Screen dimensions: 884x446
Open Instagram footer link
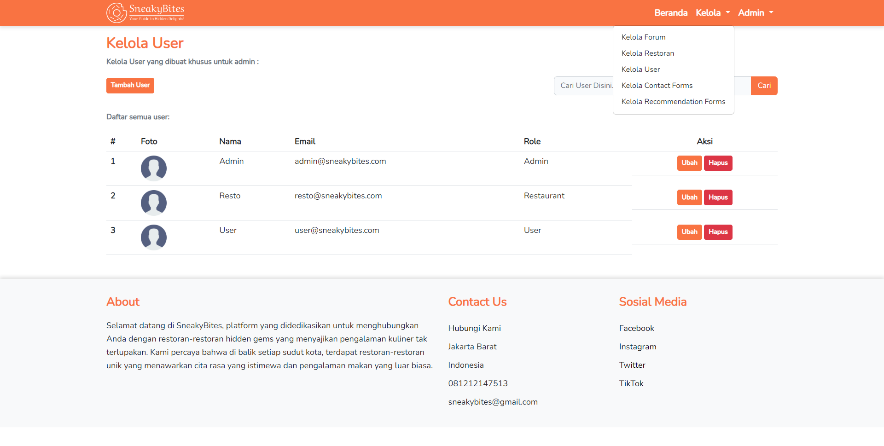[x=638, y=347]
